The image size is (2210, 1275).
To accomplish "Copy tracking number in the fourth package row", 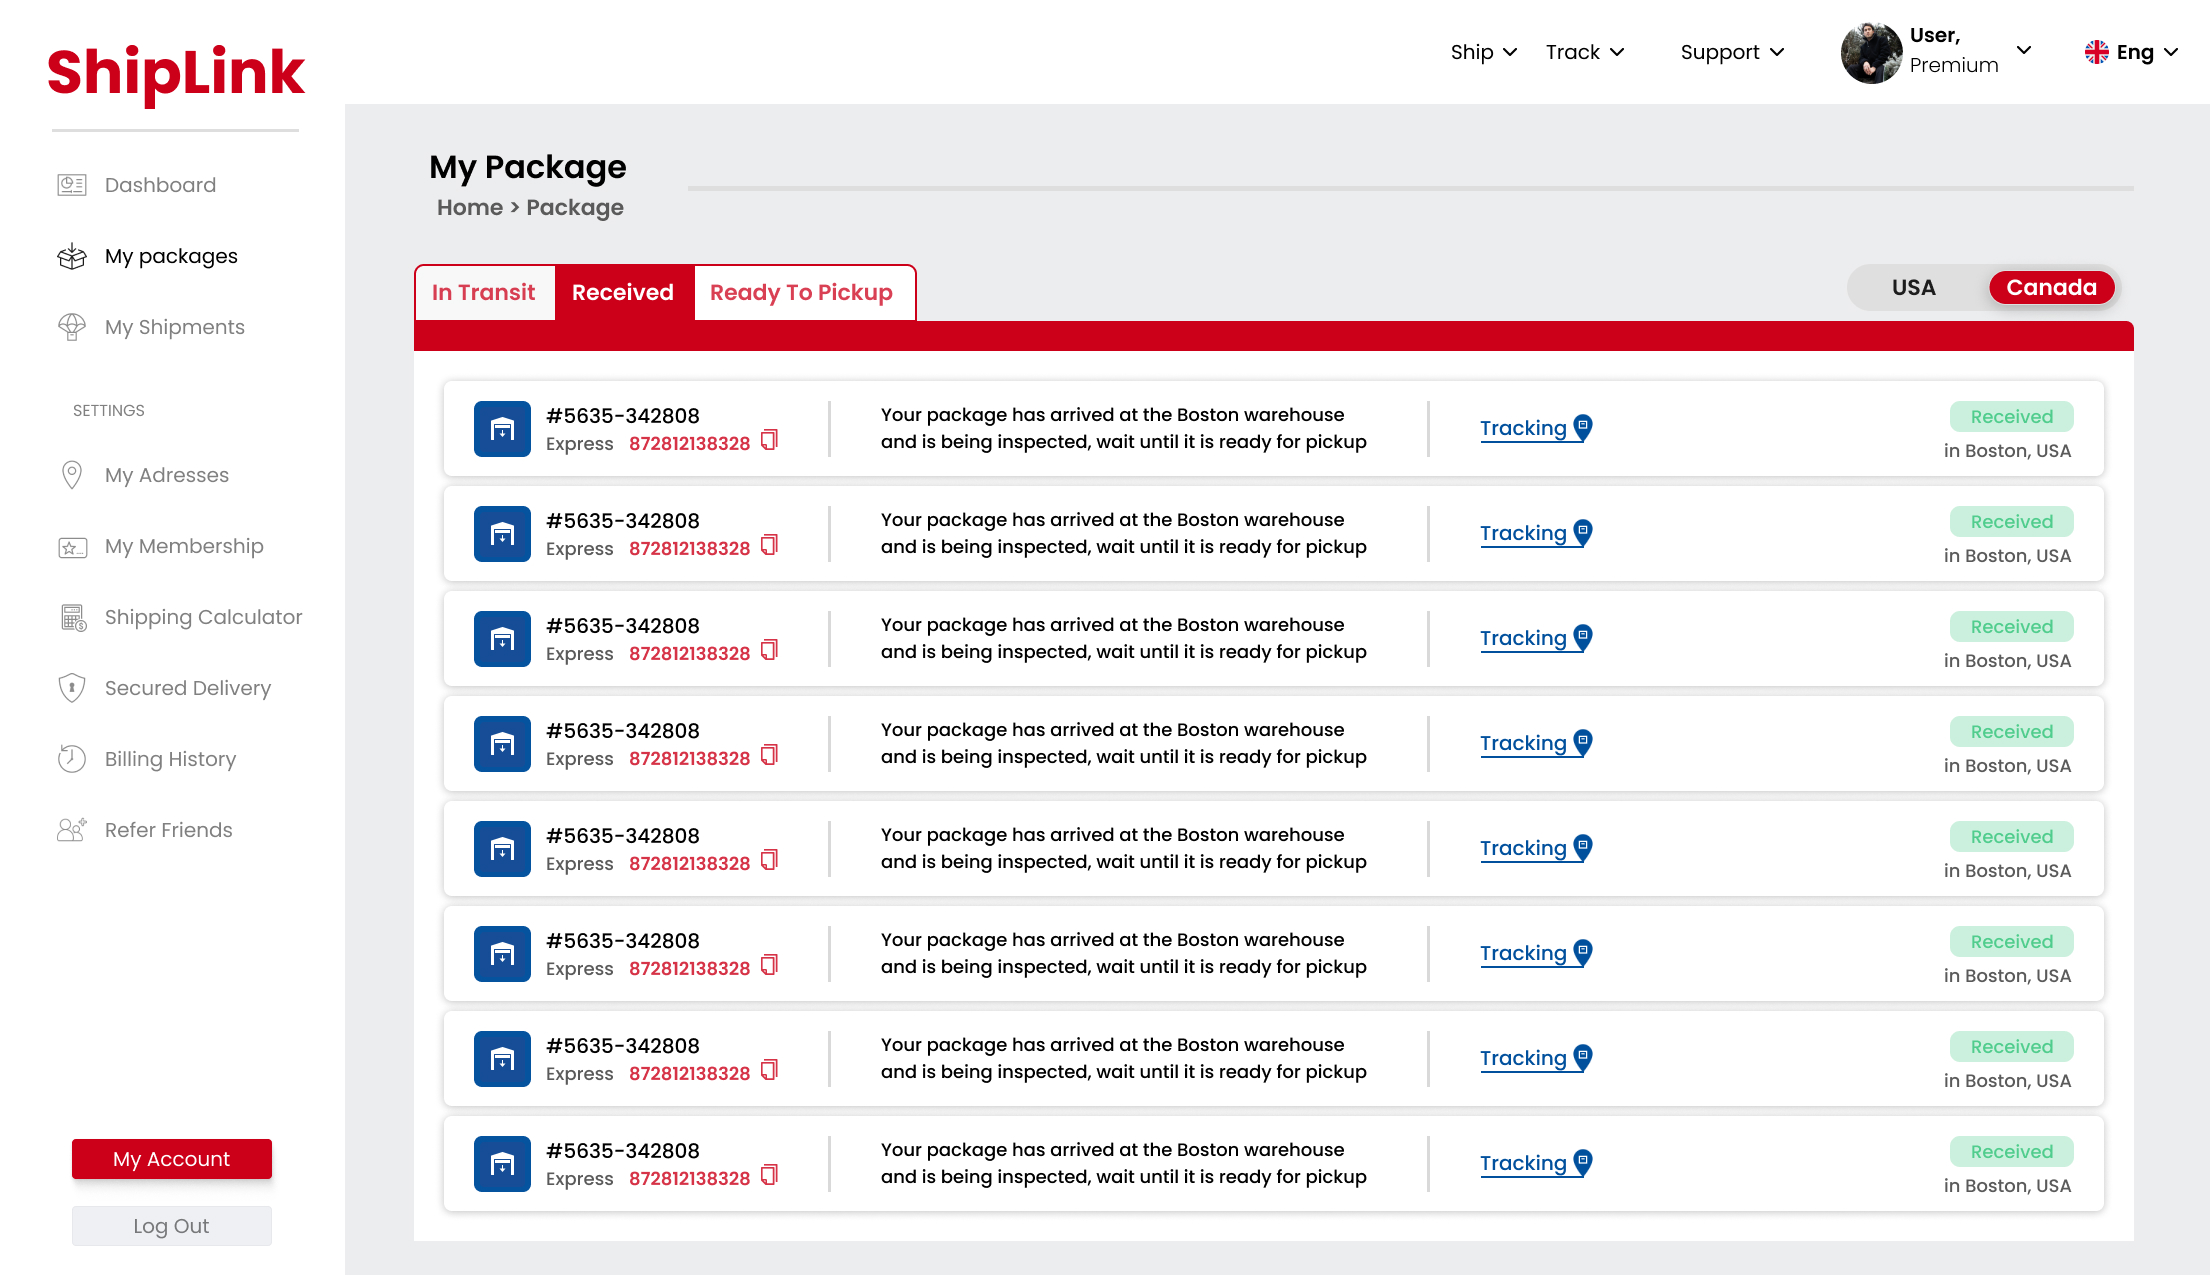I will 769,756.
